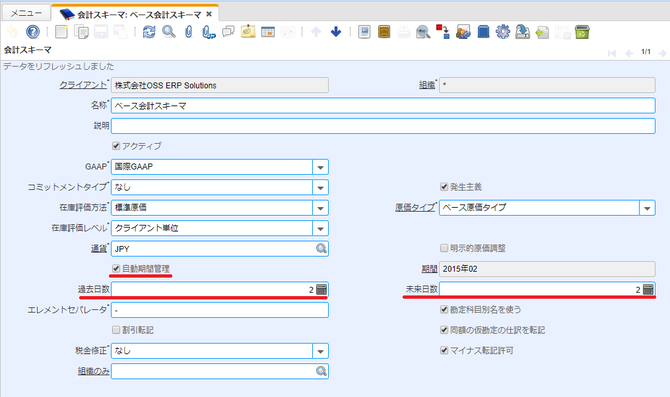The width and height of the screenshot is (670, 397).
Task: Open the calculator for 過去日数 field
Action: coord(321,289)
